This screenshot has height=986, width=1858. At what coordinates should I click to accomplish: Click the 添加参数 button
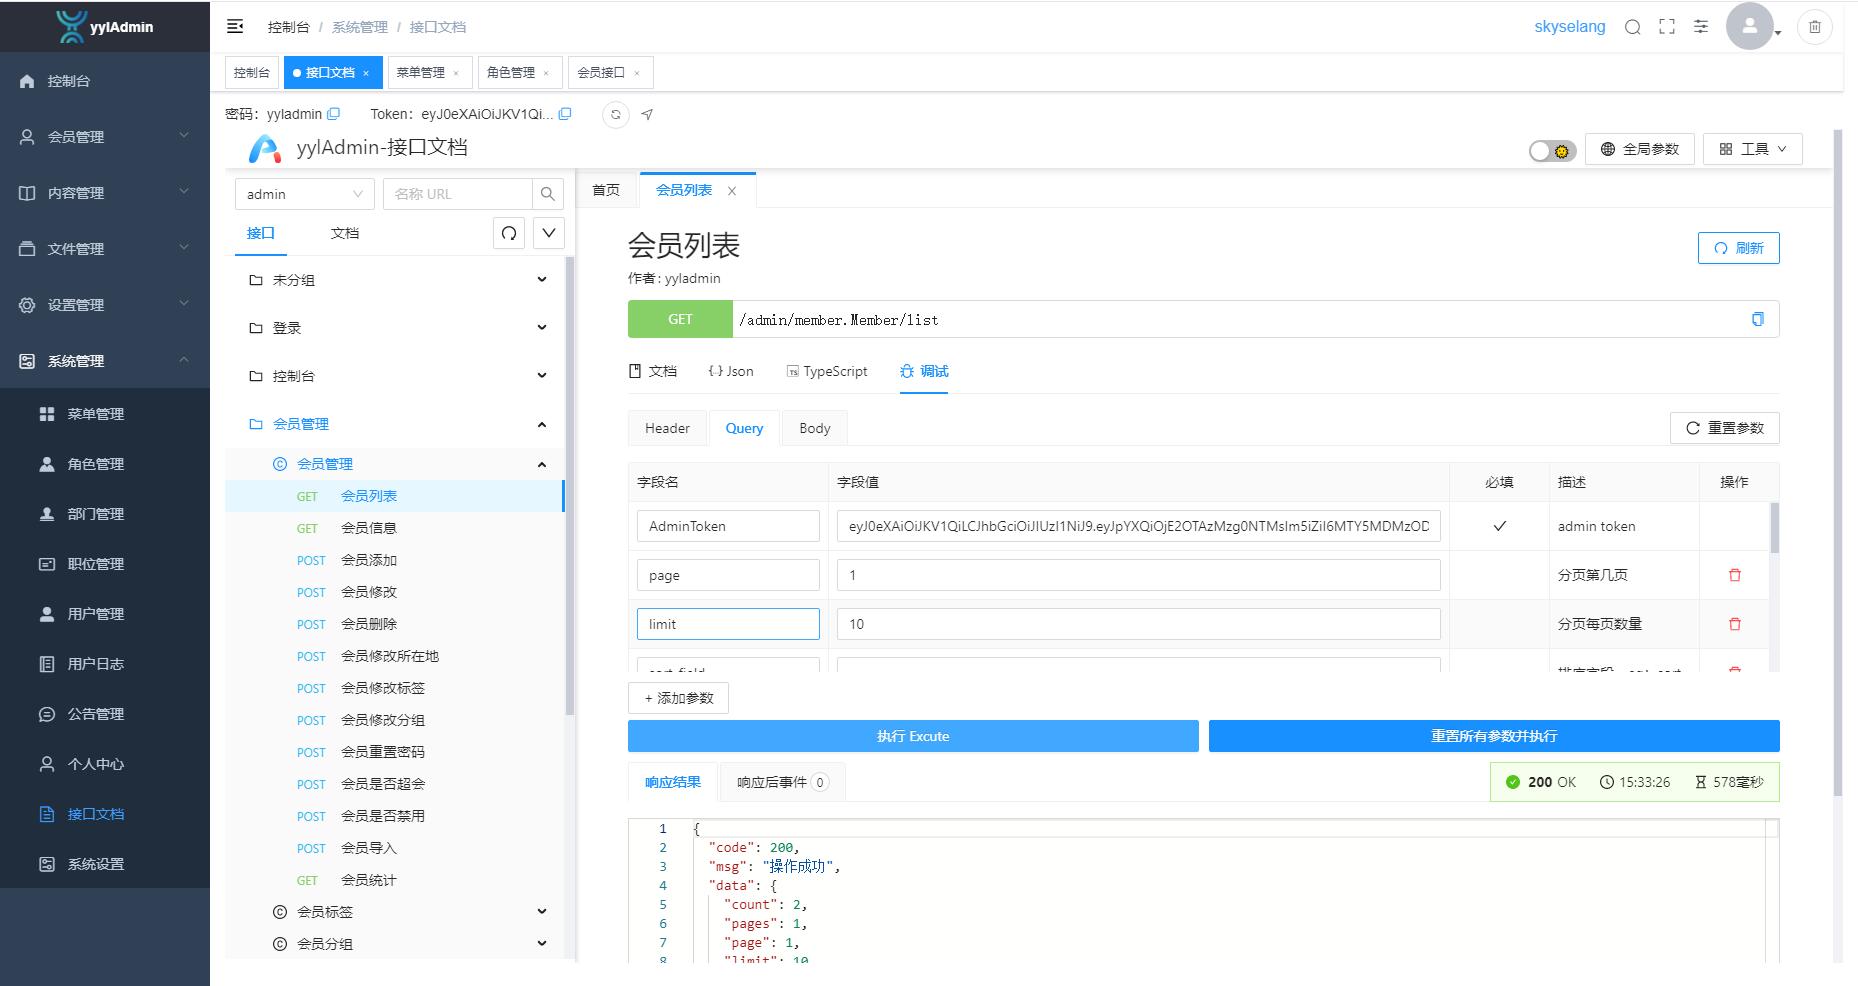[x=678, y=698]
